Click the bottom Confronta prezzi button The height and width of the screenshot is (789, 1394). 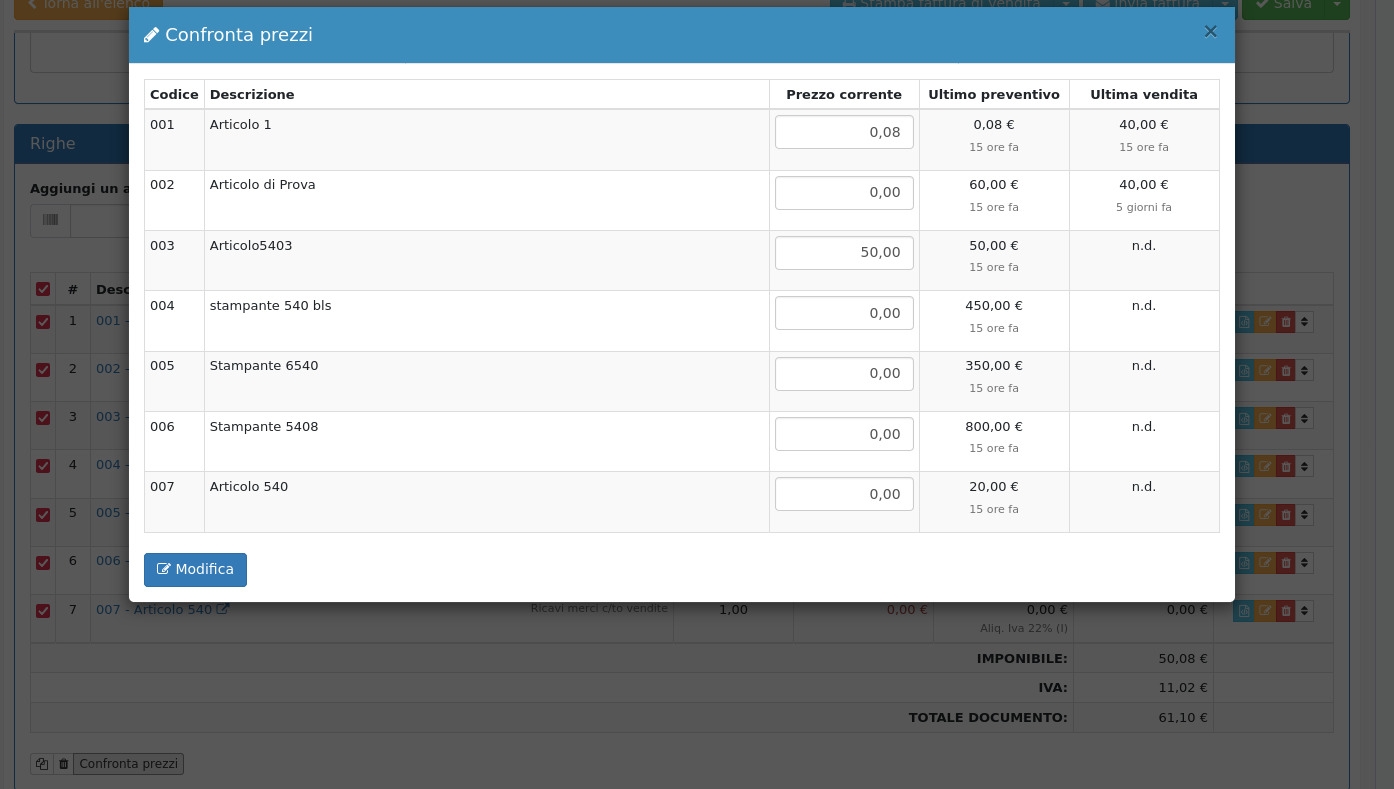coord(129,764)
